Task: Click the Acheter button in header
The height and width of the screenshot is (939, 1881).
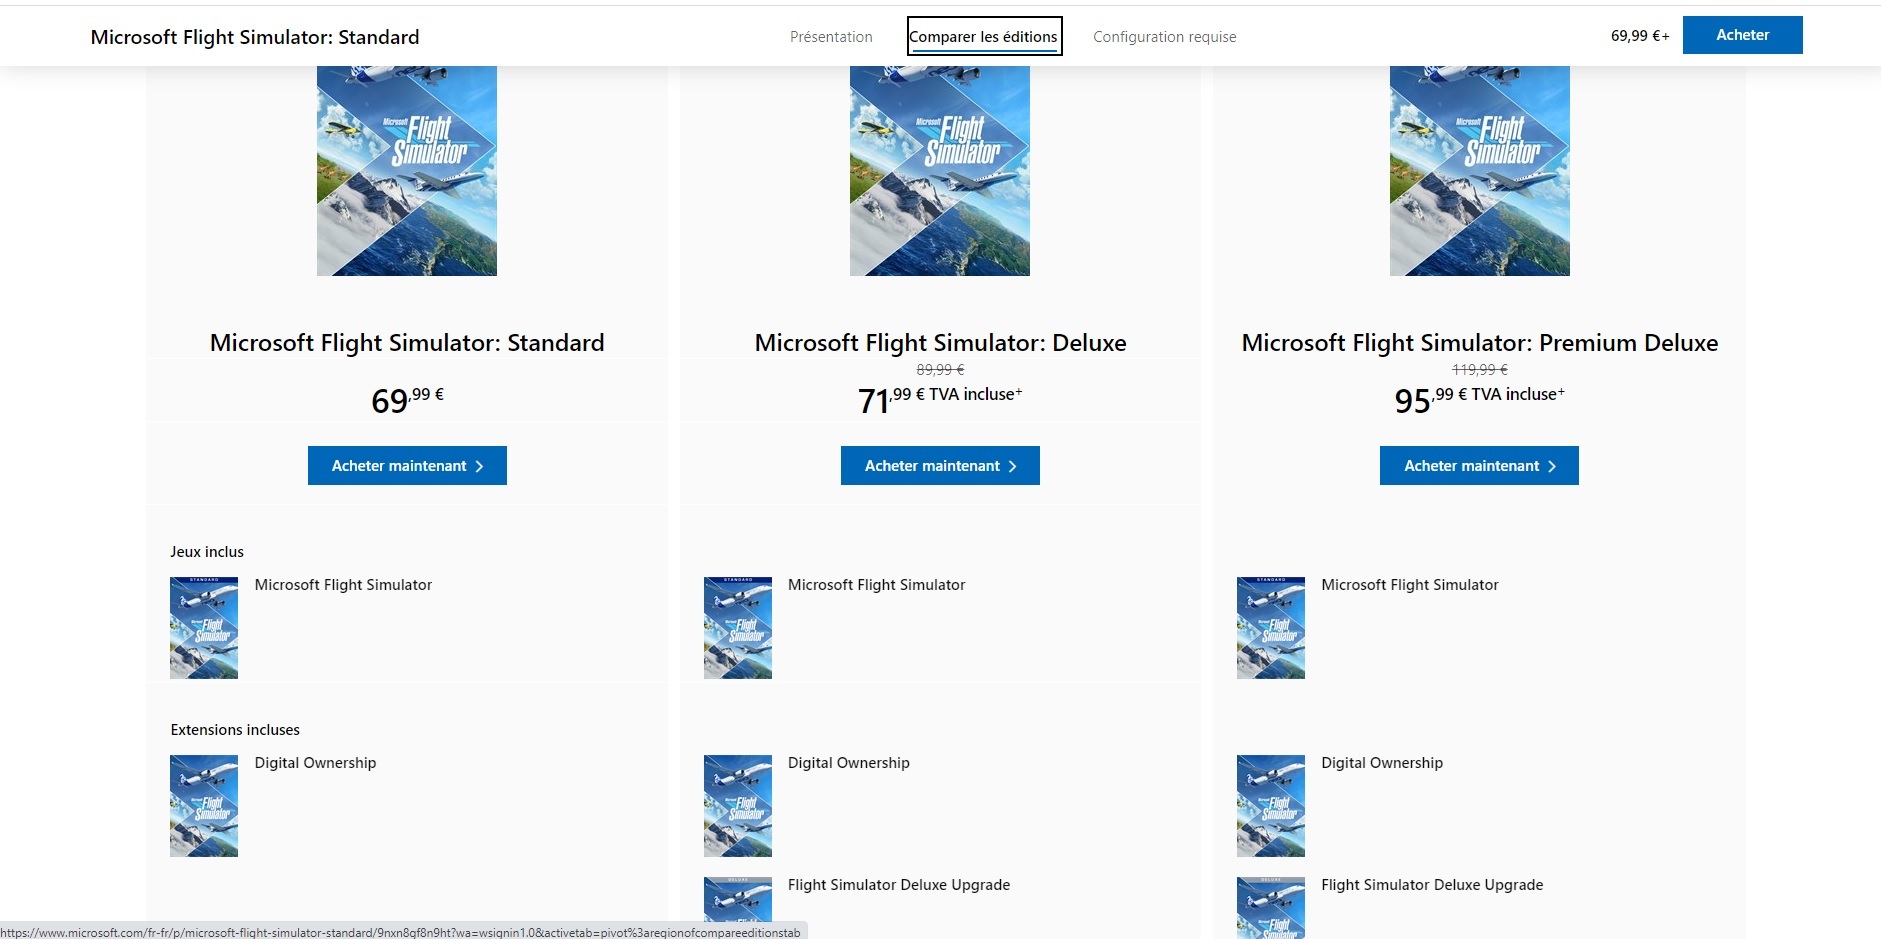Action: pyautogui.click(x=1742, y=35)
